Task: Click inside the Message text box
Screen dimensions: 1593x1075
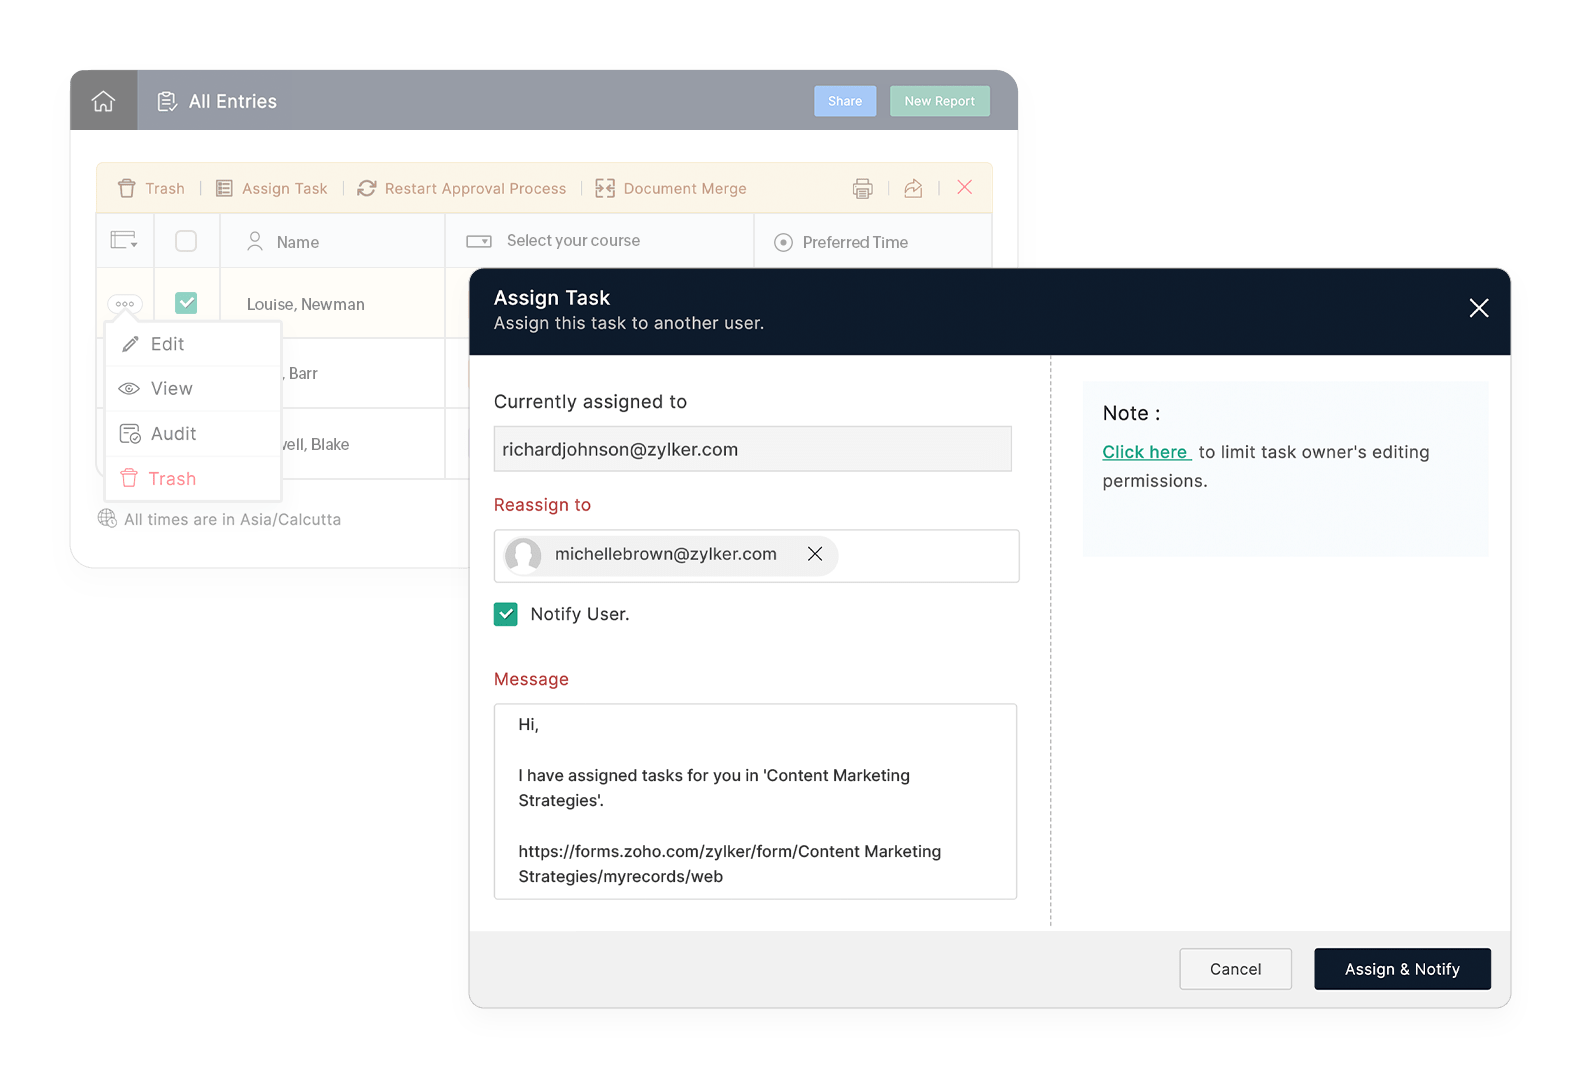Action: [x=755, y=801]
